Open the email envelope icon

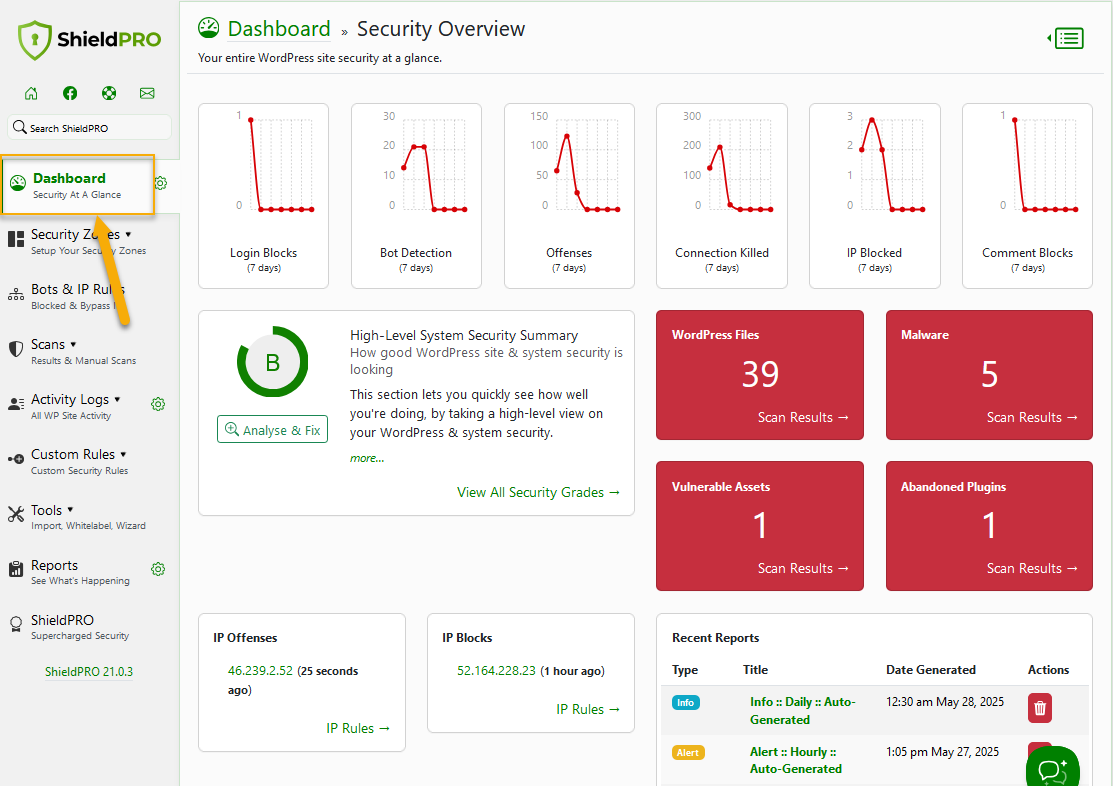(x=147, y=93)
